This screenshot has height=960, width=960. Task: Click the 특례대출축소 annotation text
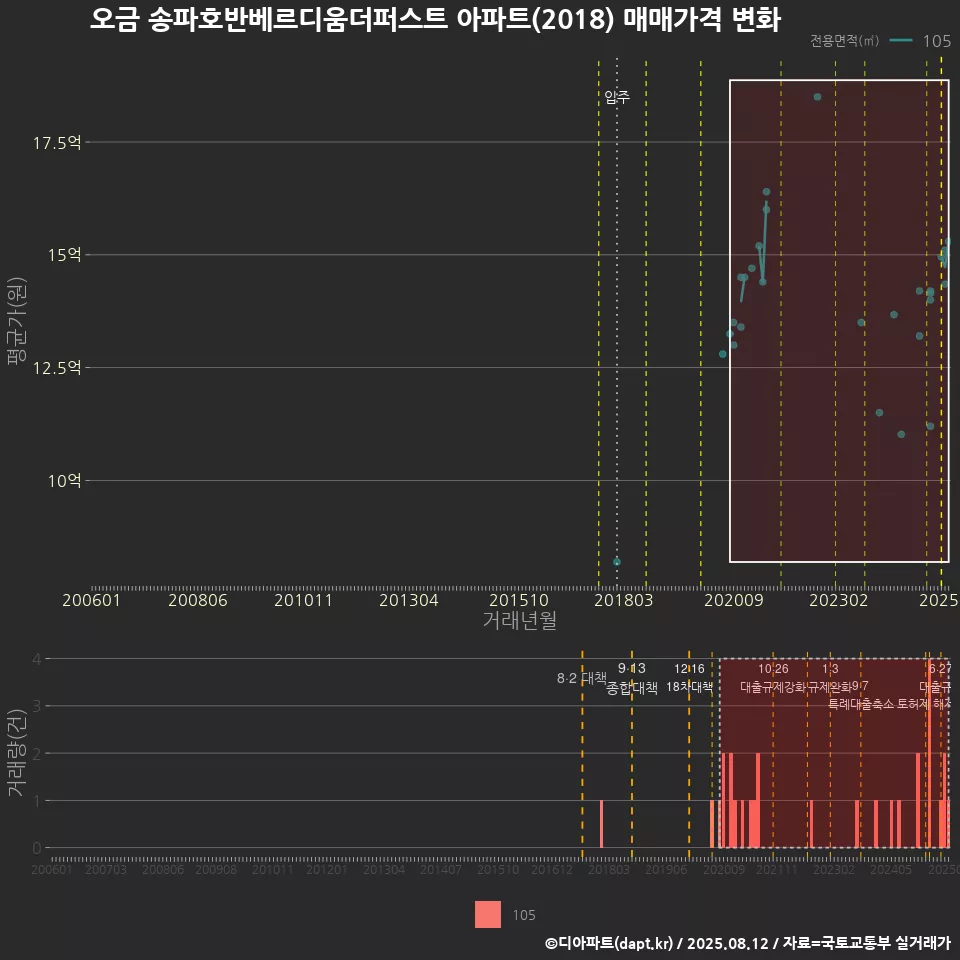861,704
